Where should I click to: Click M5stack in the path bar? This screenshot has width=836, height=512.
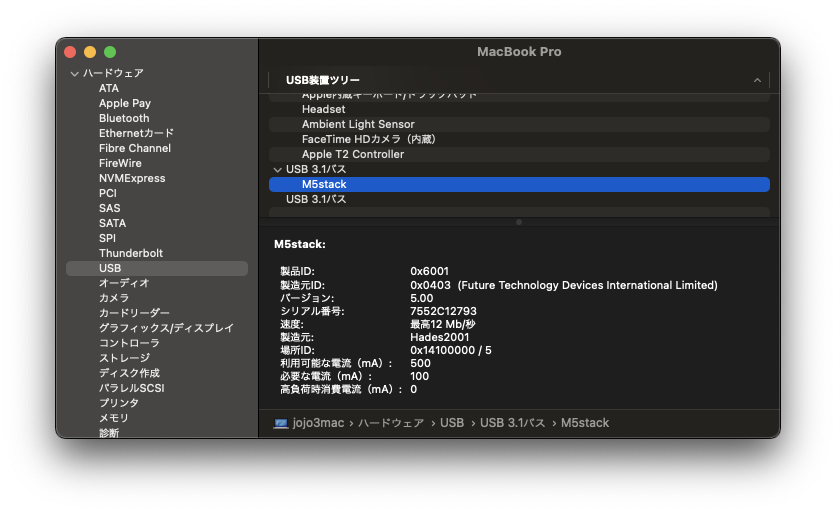pos(585,423)
